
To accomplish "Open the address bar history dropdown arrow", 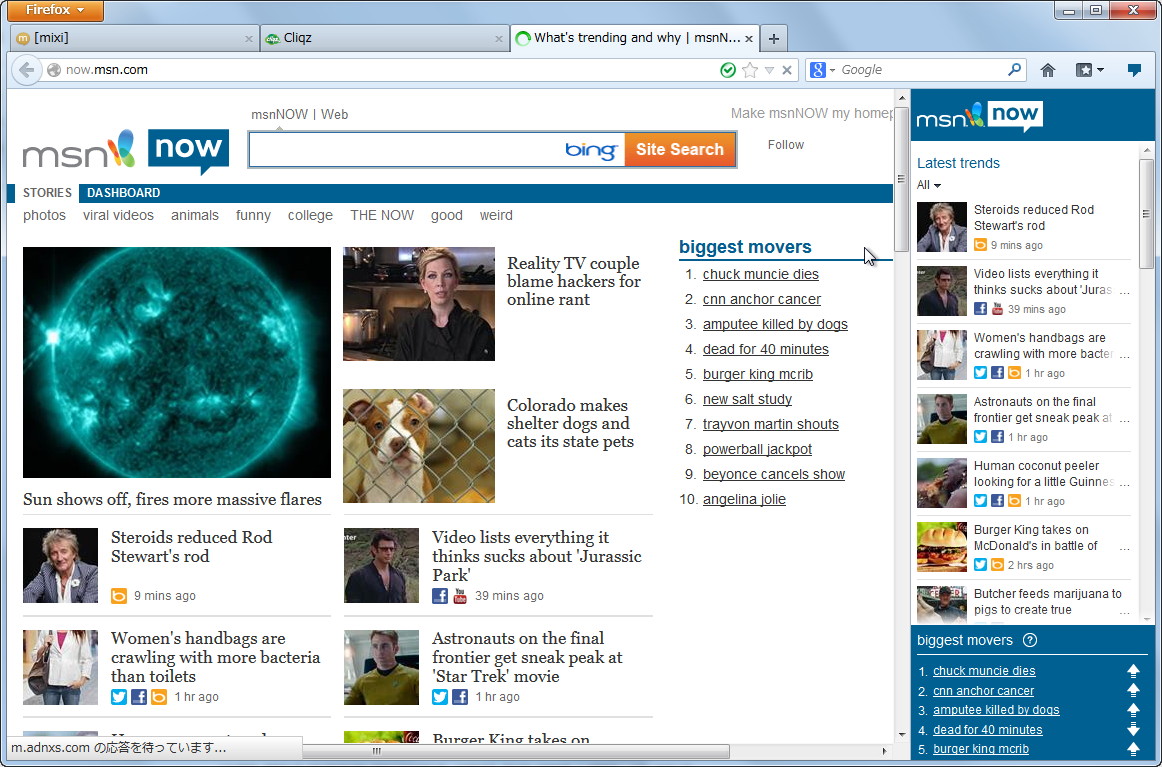I will 769,70.
